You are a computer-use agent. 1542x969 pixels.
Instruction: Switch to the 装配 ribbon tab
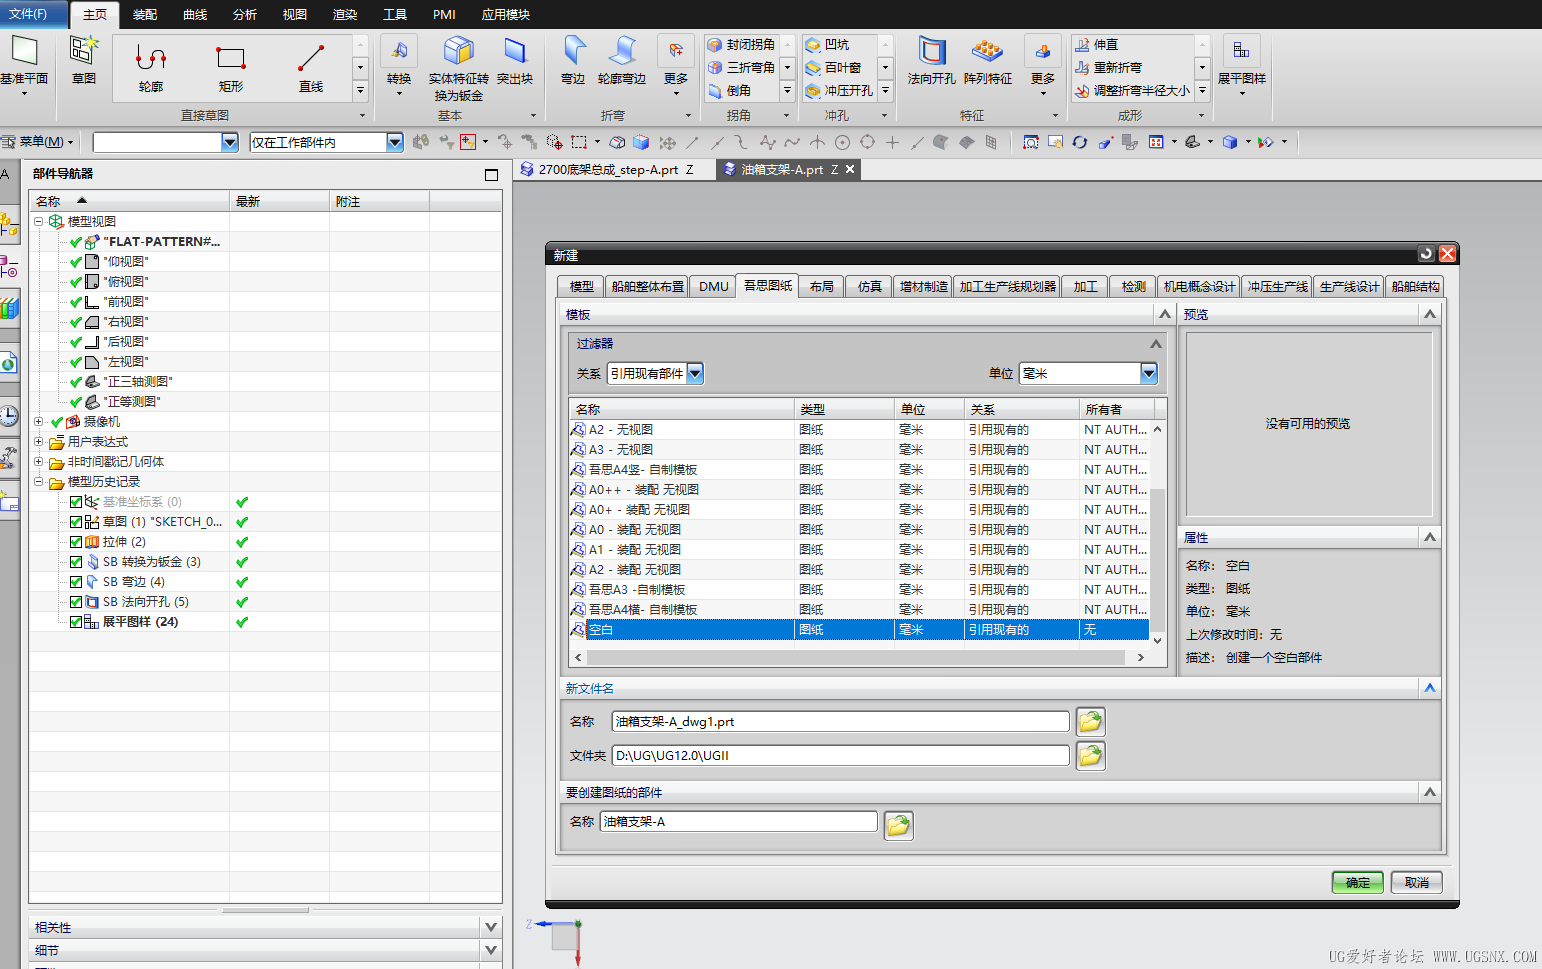pos(145,15)
